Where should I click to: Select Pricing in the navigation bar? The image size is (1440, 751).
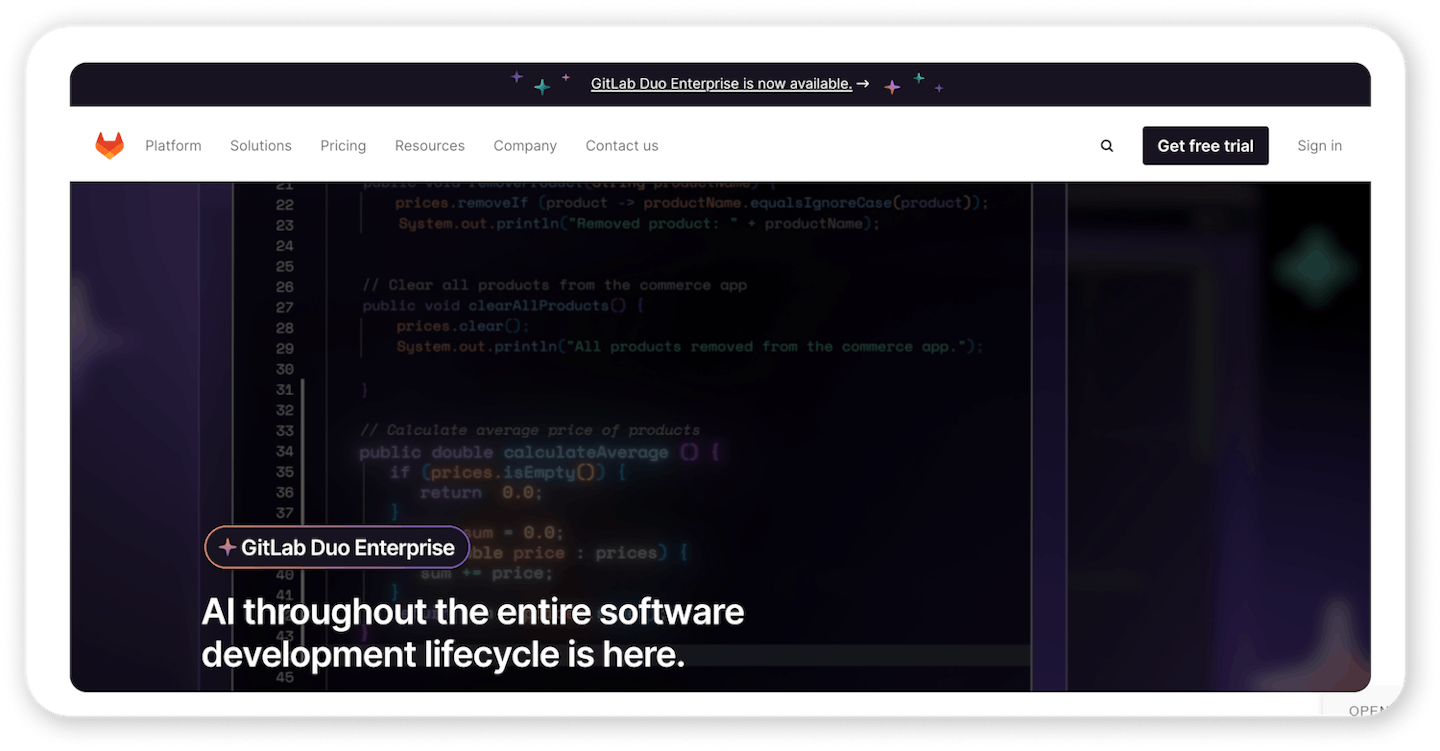(x=343, y=145)
